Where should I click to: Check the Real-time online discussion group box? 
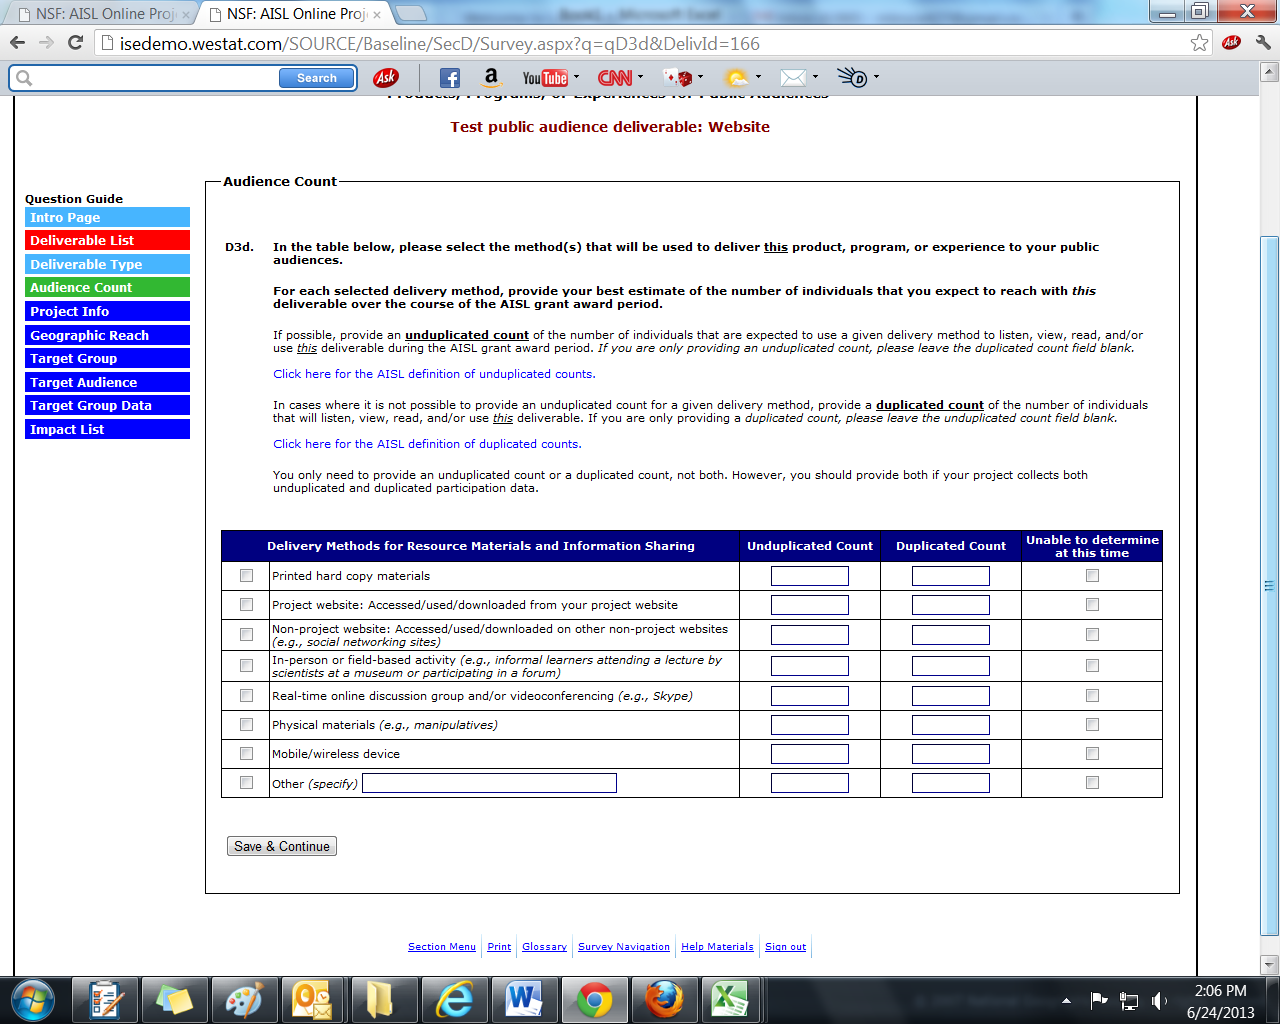point(246,696)
